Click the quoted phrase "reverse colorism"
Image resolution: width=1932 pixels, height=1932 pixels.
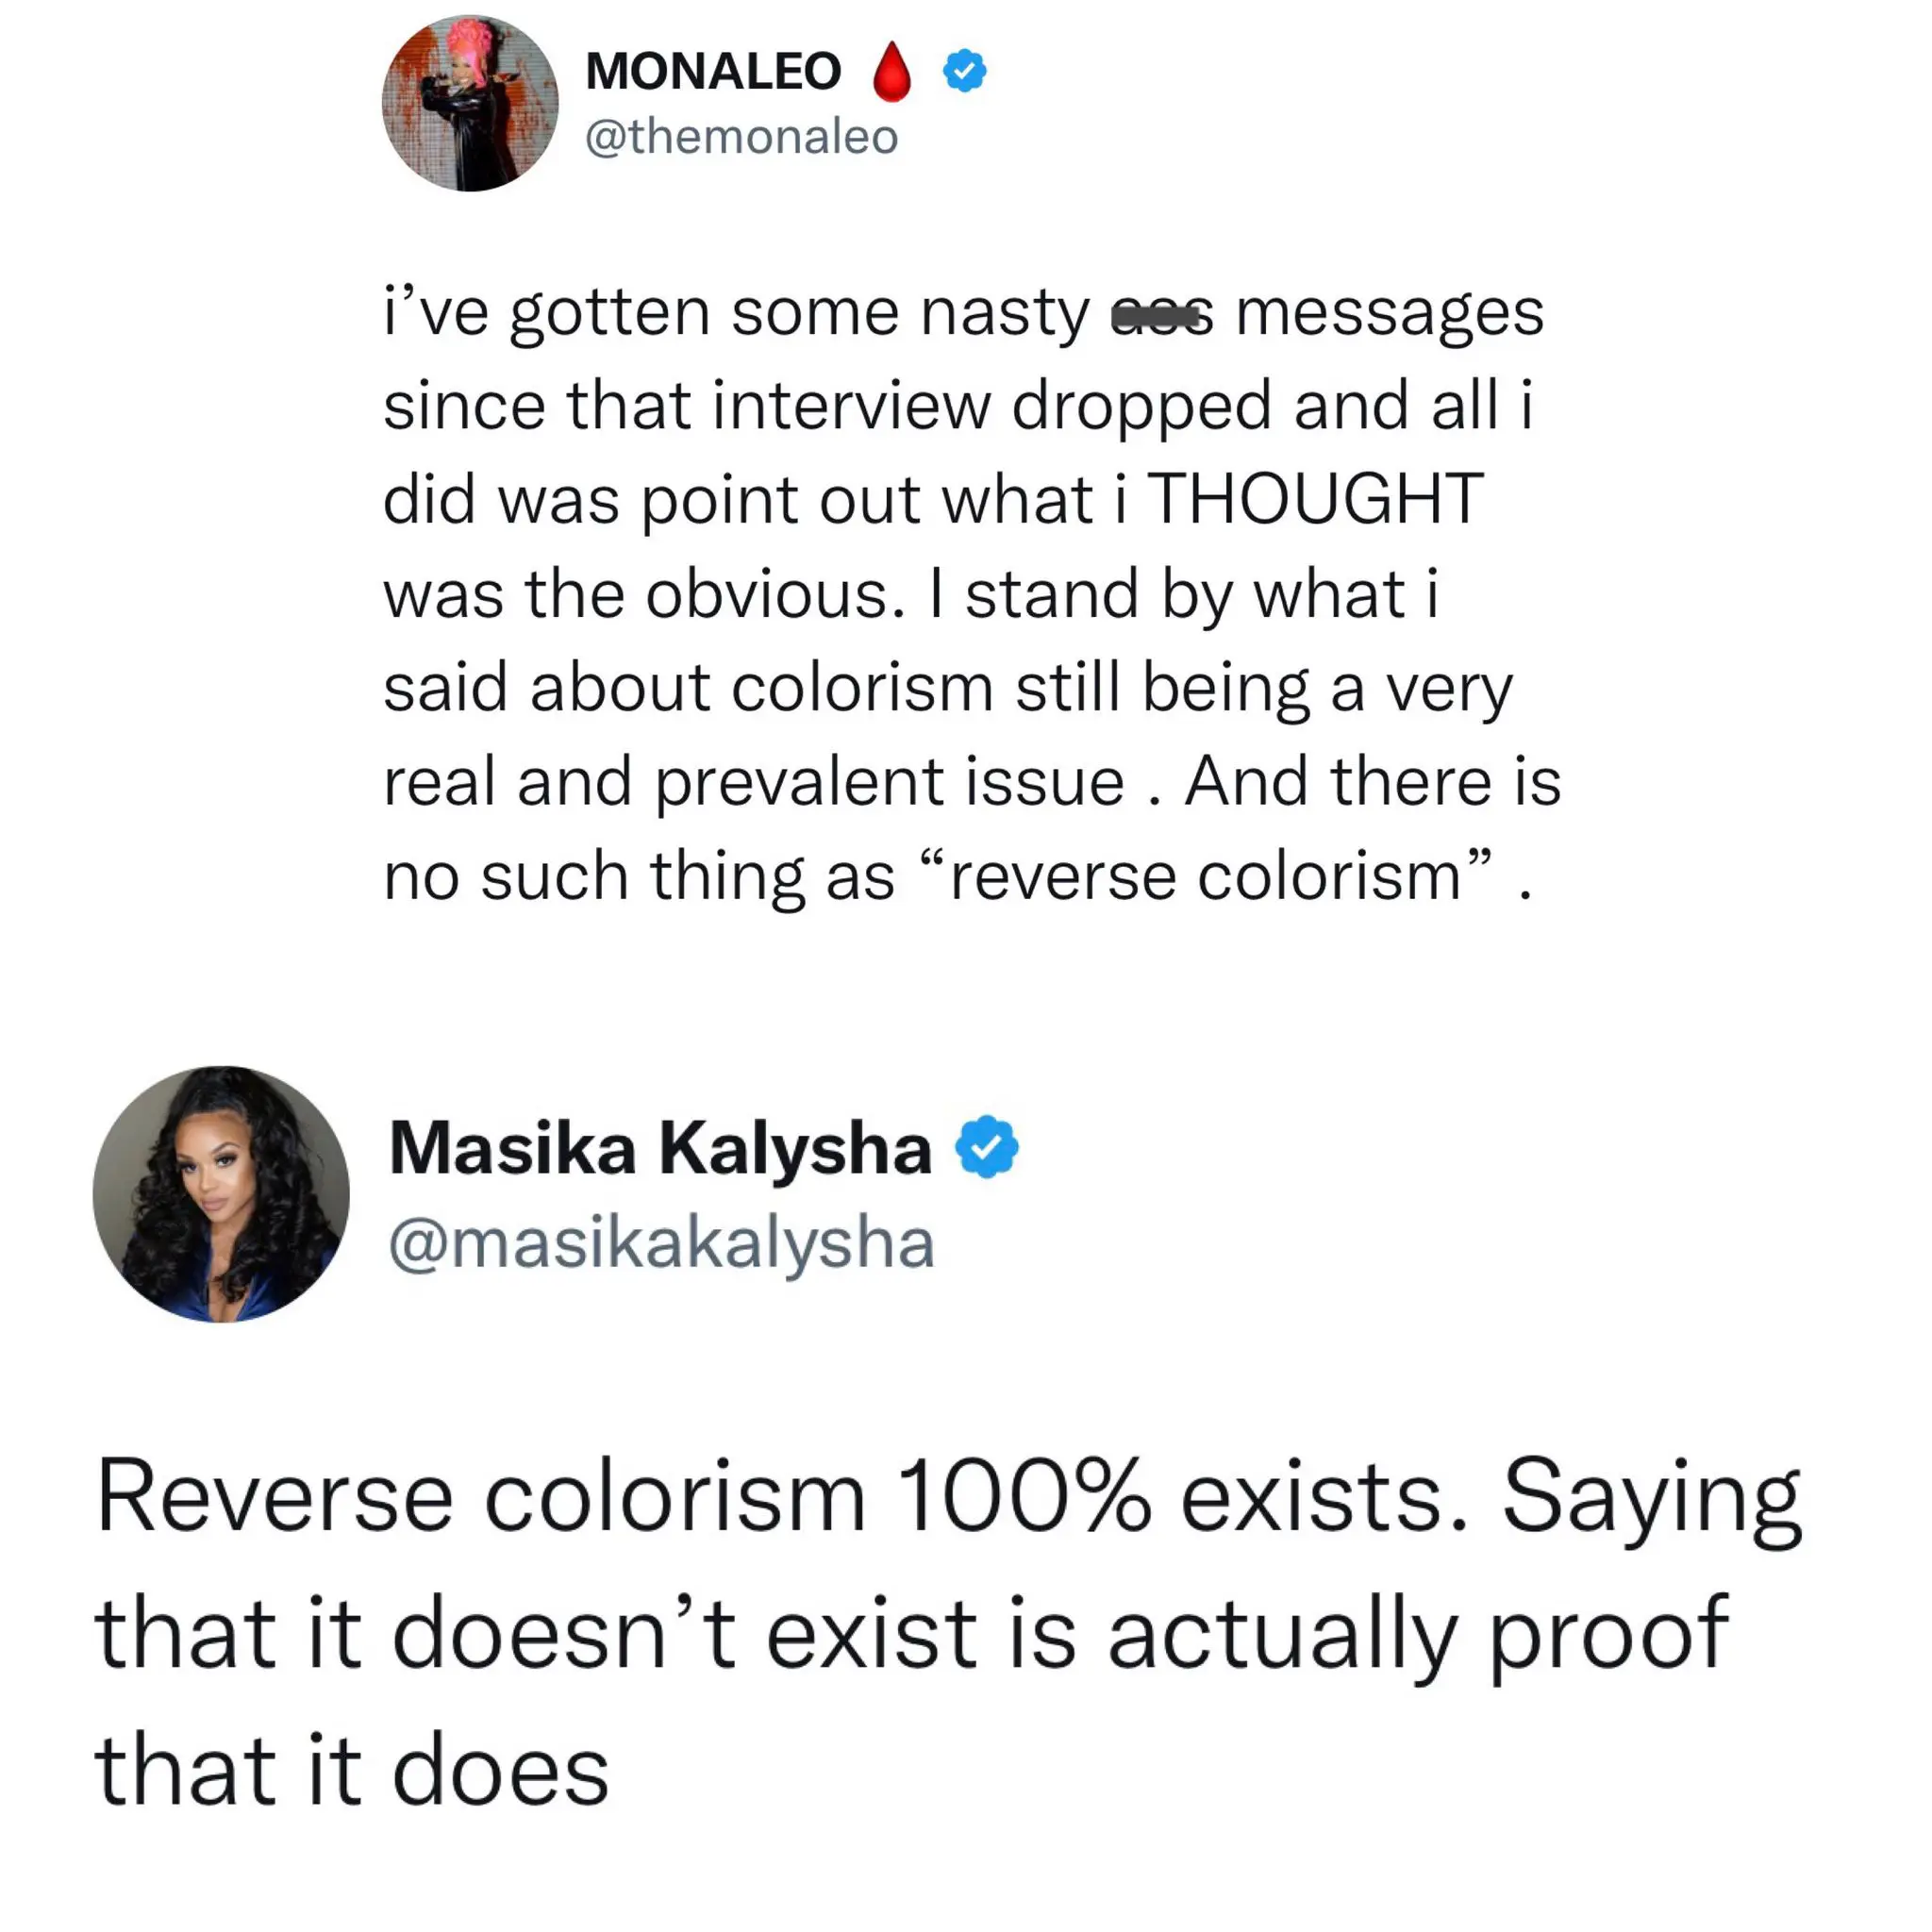click(x=1205, y=876)
